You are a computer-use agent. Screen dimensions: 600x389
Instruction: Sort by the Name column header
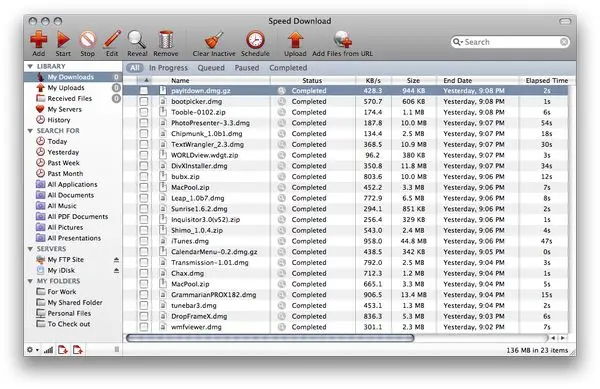[x=211, y=80]
